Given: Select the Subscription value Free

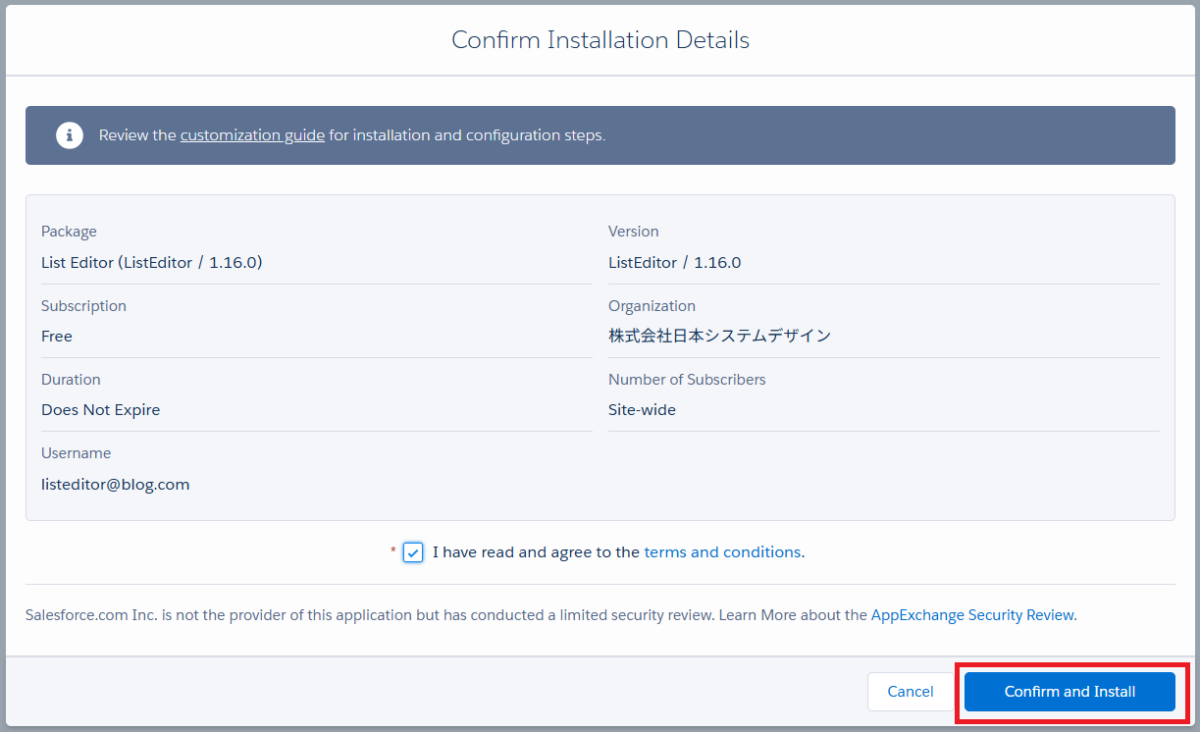Looking at the screenshot, I should [57, 336].
